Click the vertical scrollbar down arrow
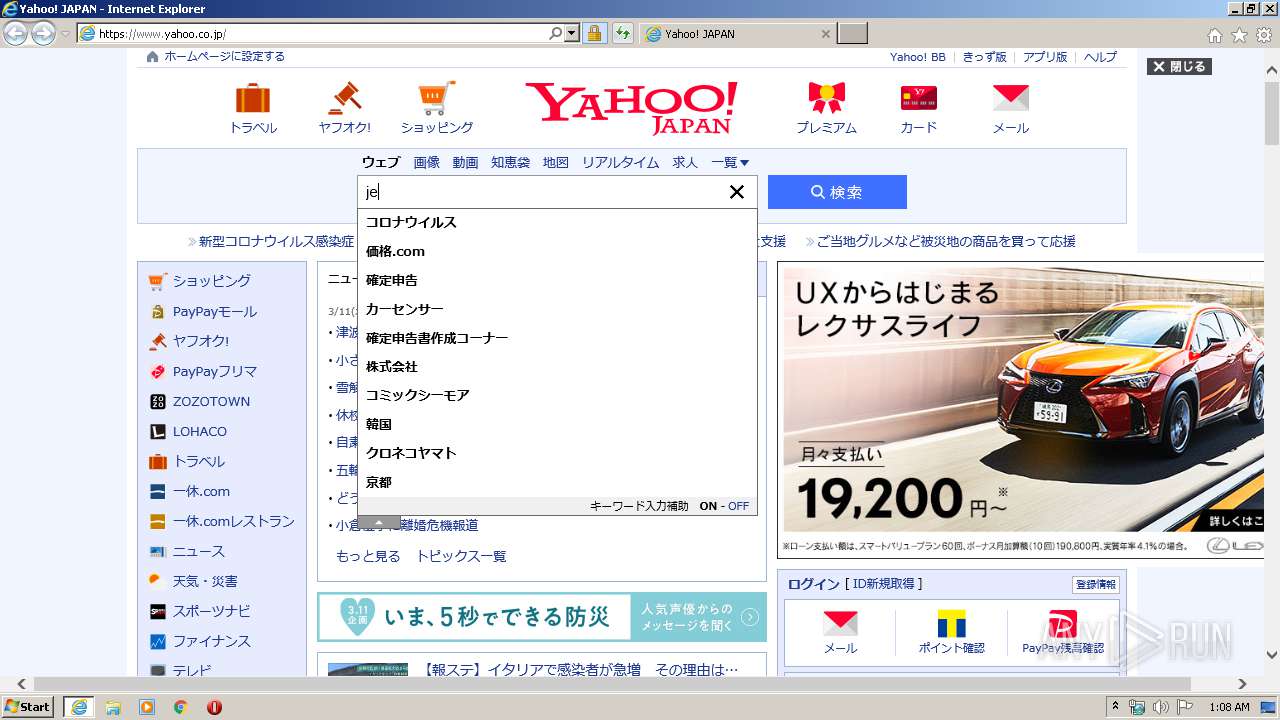This screenshot has width=1280, height=720. [x=1271, y=656]
